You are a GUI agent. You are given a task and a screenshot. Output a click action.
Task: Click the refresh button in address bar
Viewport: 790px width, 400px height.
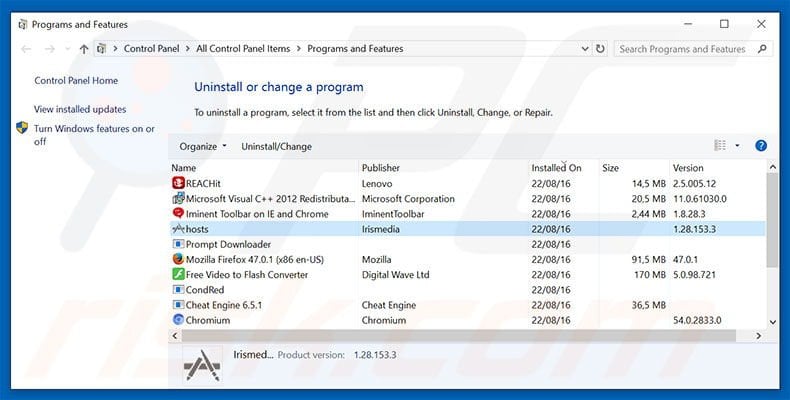pyautogui.click(x=600, y=49)
